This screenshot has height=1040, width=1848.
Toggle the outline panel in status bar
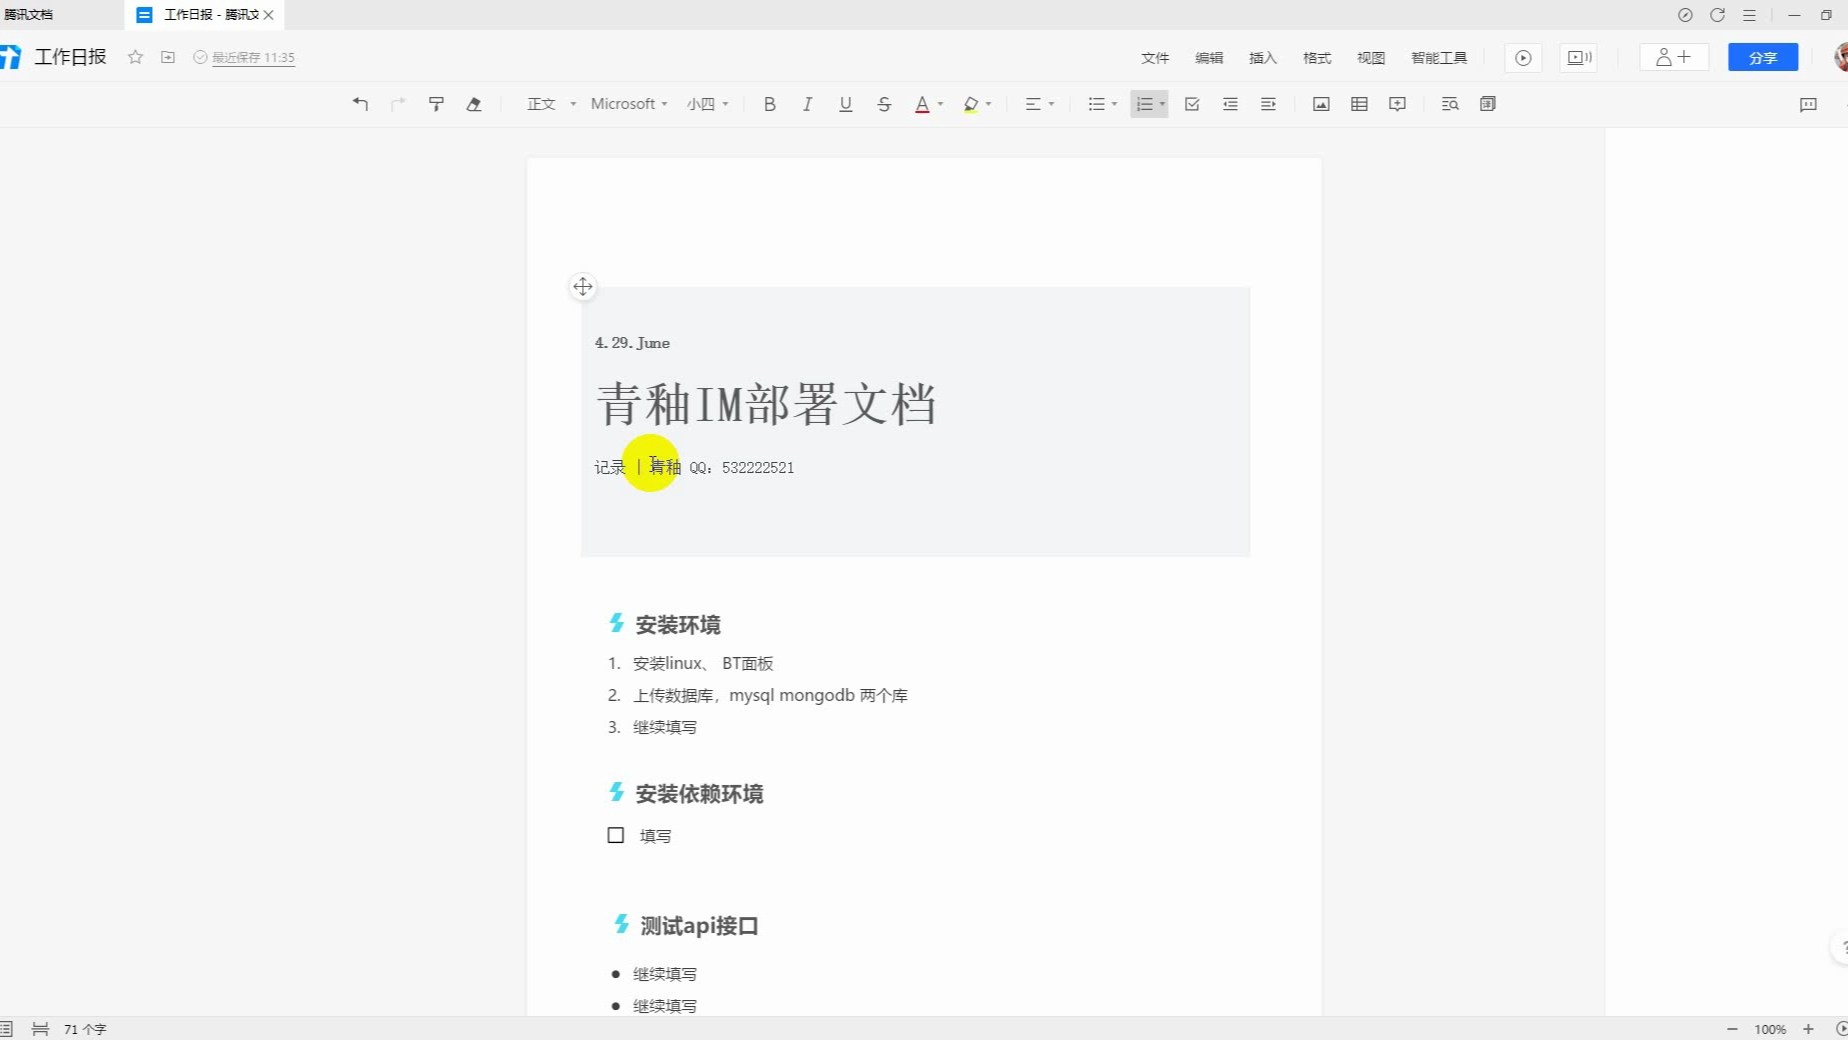point(6,1029)
